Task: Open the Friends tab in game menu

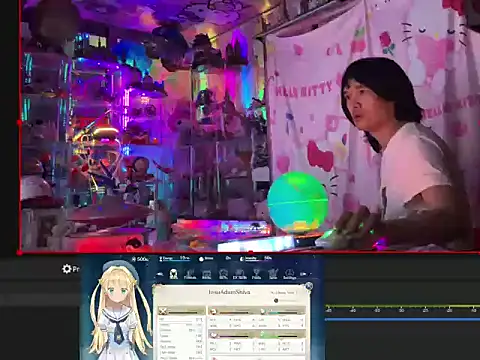Action: 190,274
